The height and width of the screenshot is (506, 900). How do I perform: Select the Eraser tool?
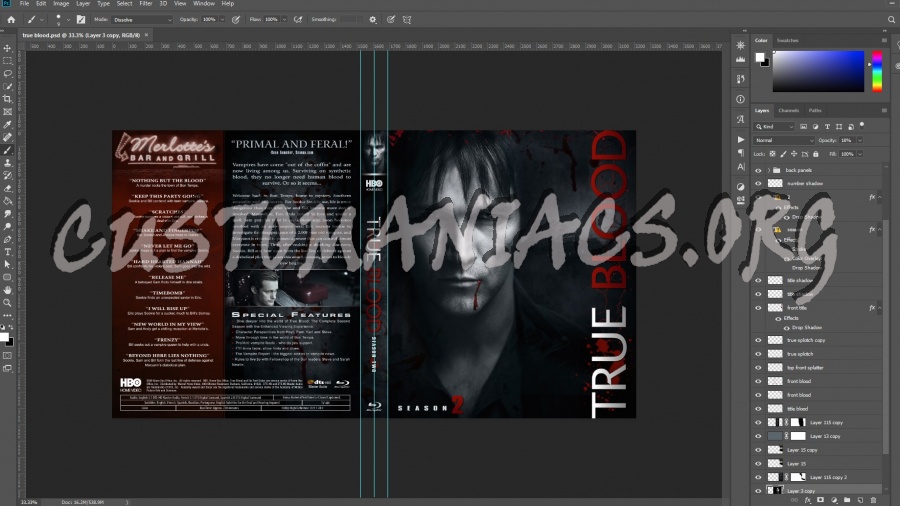pos(7,188)
